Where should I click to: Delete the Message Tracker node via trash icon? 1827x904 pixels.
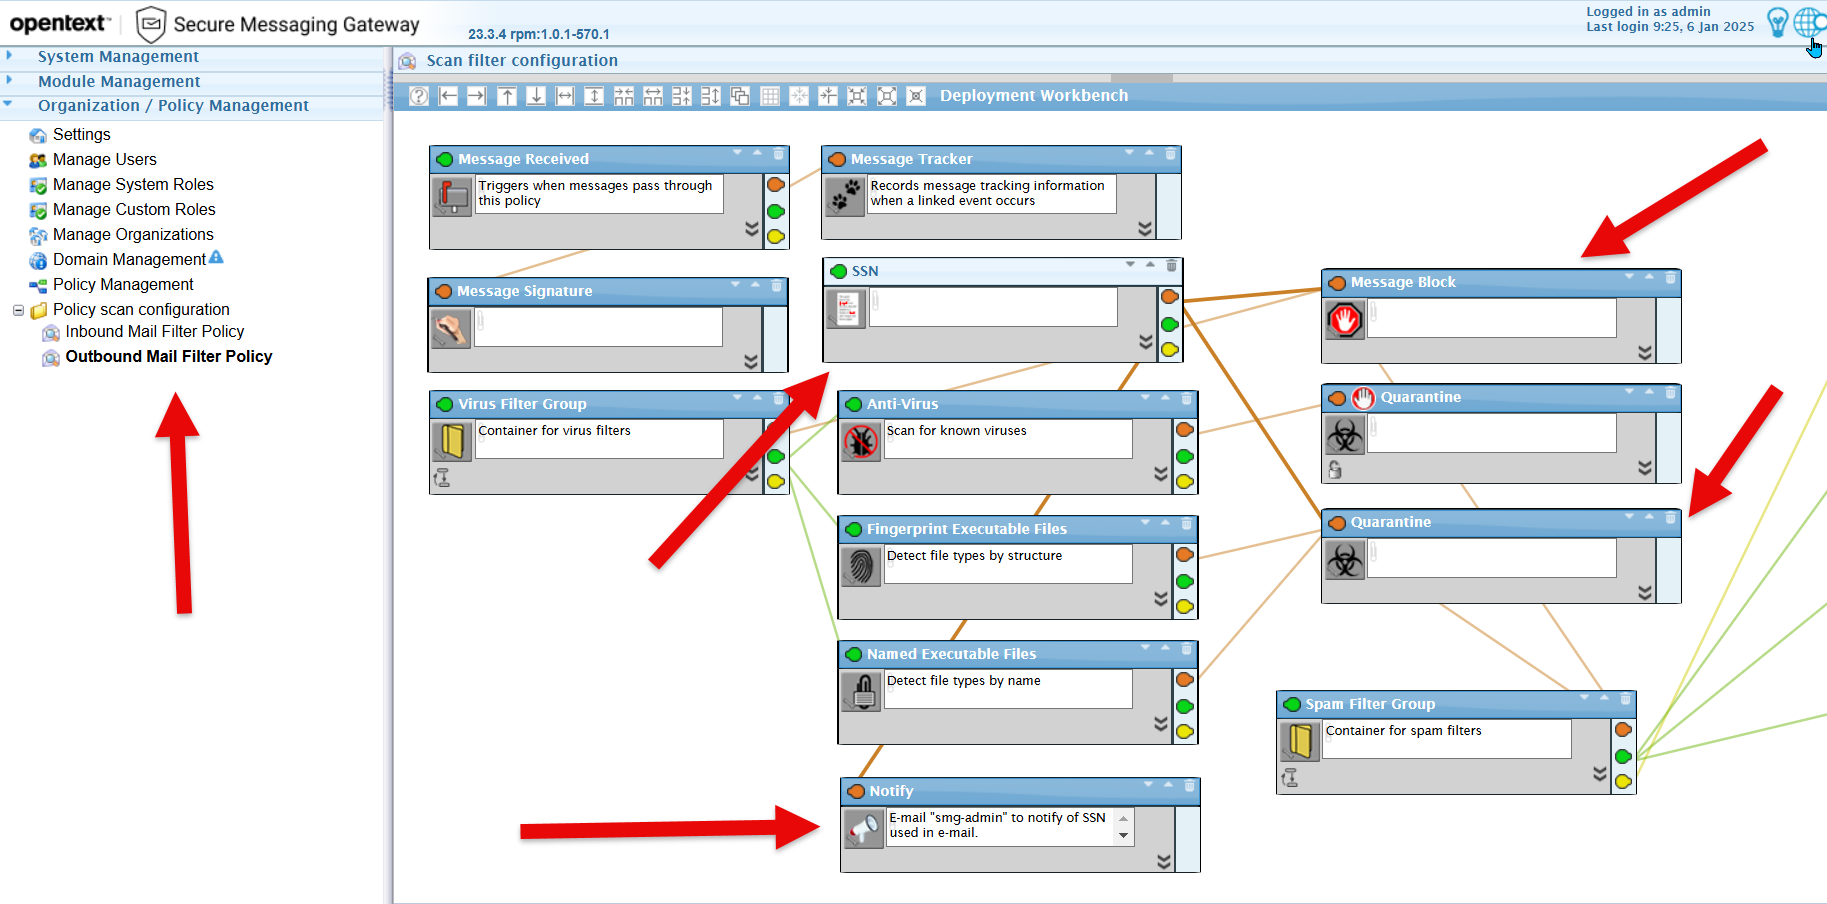click(x=1170, y=154)
